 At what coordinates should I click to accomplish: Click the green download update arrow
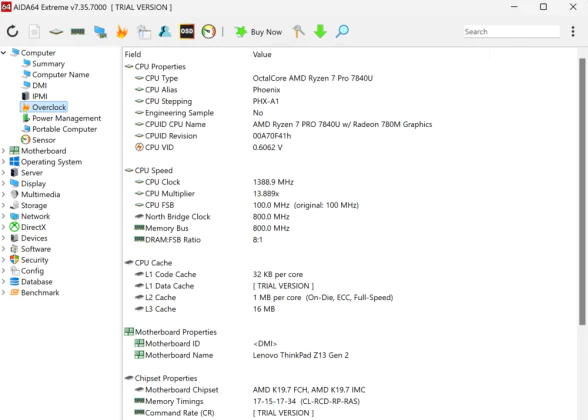(320, 32)
